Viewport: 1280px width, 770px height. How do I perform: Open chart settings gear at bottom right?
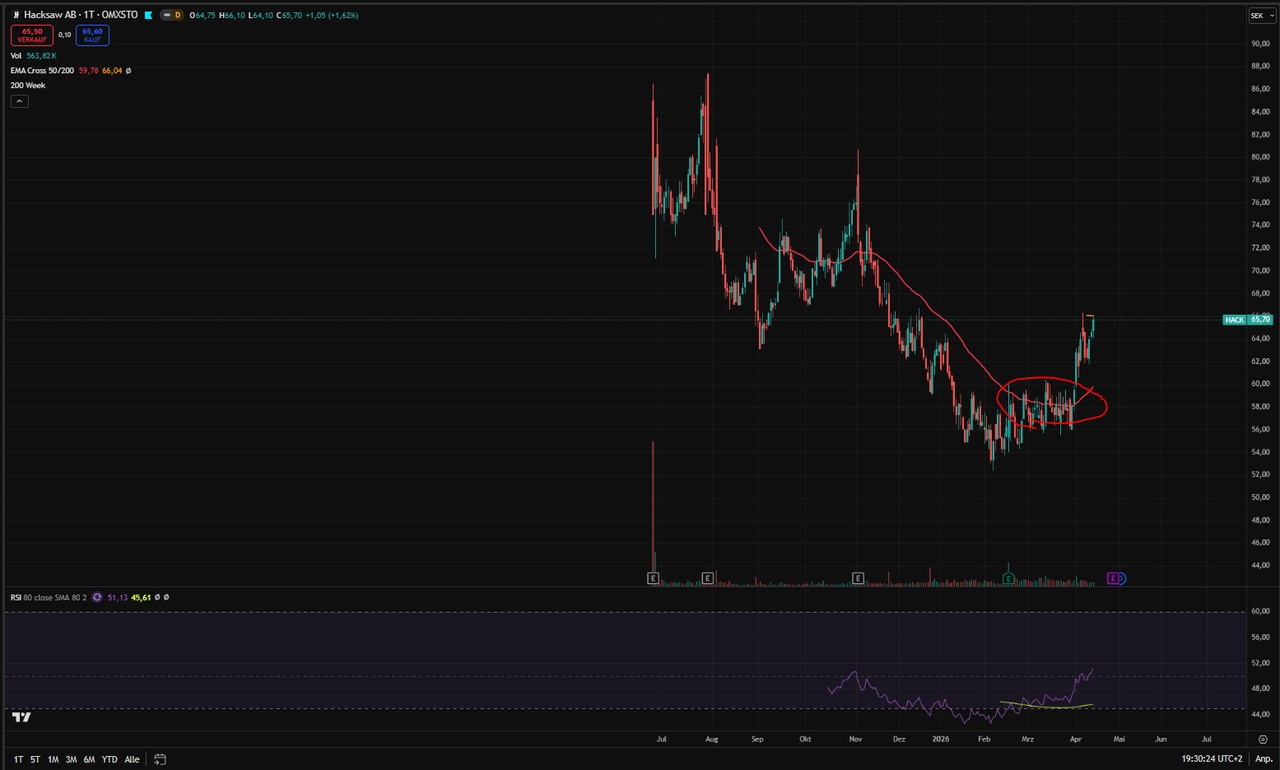[x=1263, y=739]
